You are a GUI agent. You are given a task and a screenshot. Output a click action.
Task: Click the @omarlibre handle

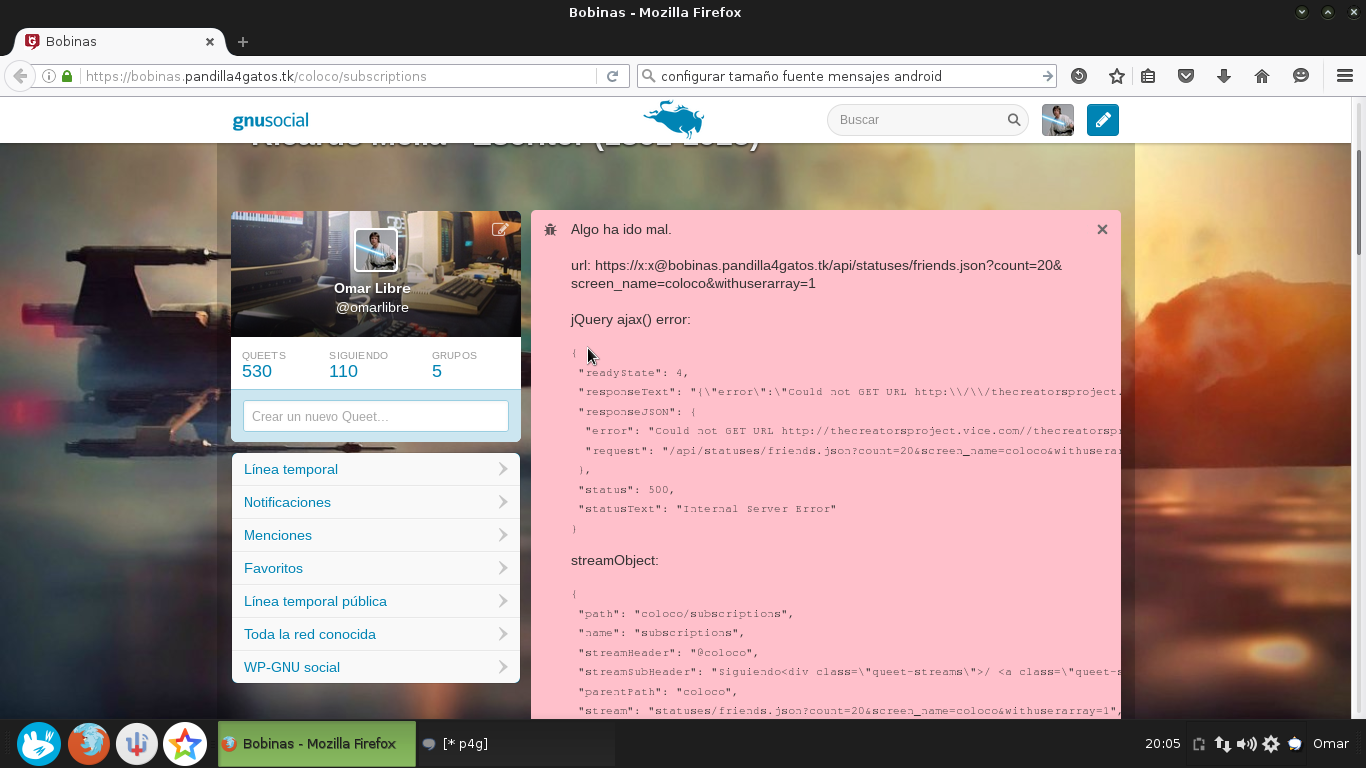pos(372,307)
